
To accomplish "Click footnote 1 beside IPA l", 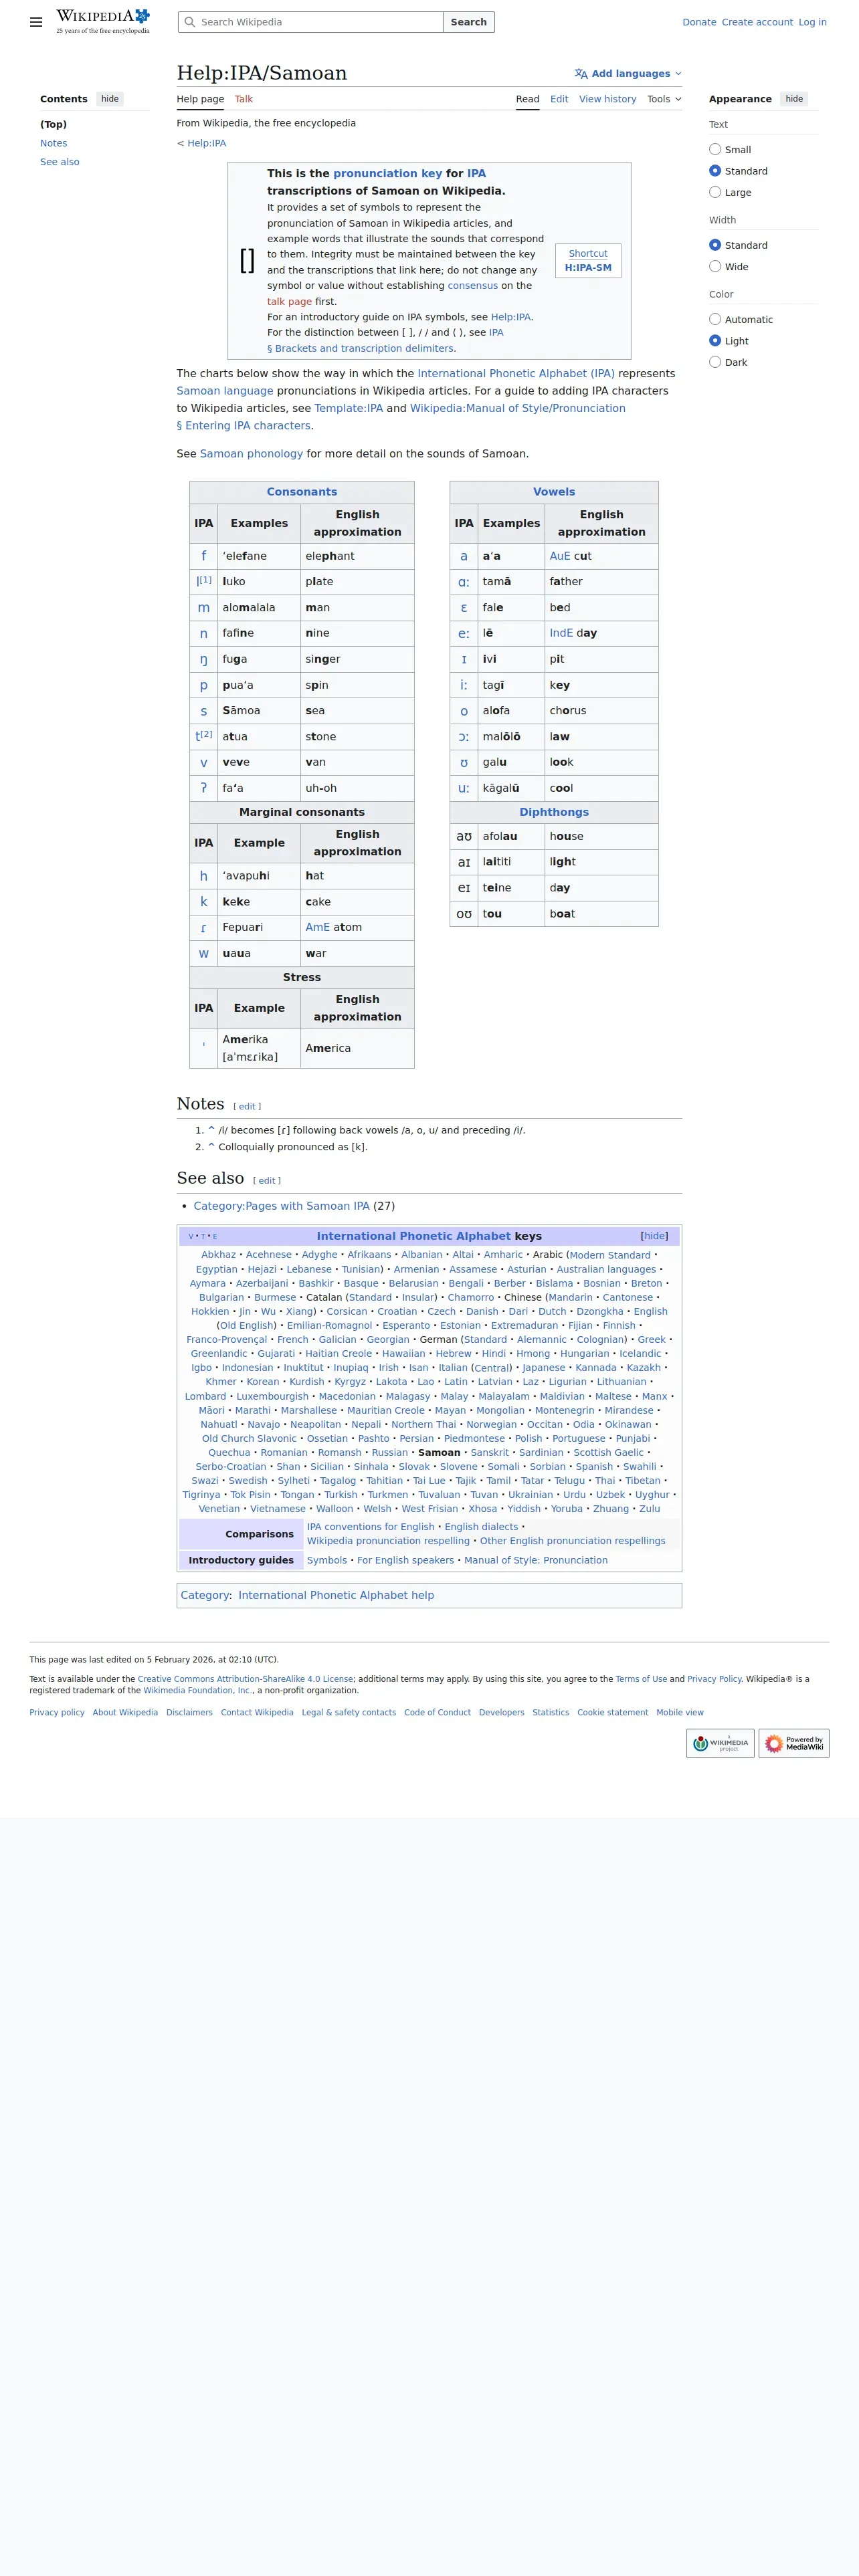I will (x=205, y=579).
